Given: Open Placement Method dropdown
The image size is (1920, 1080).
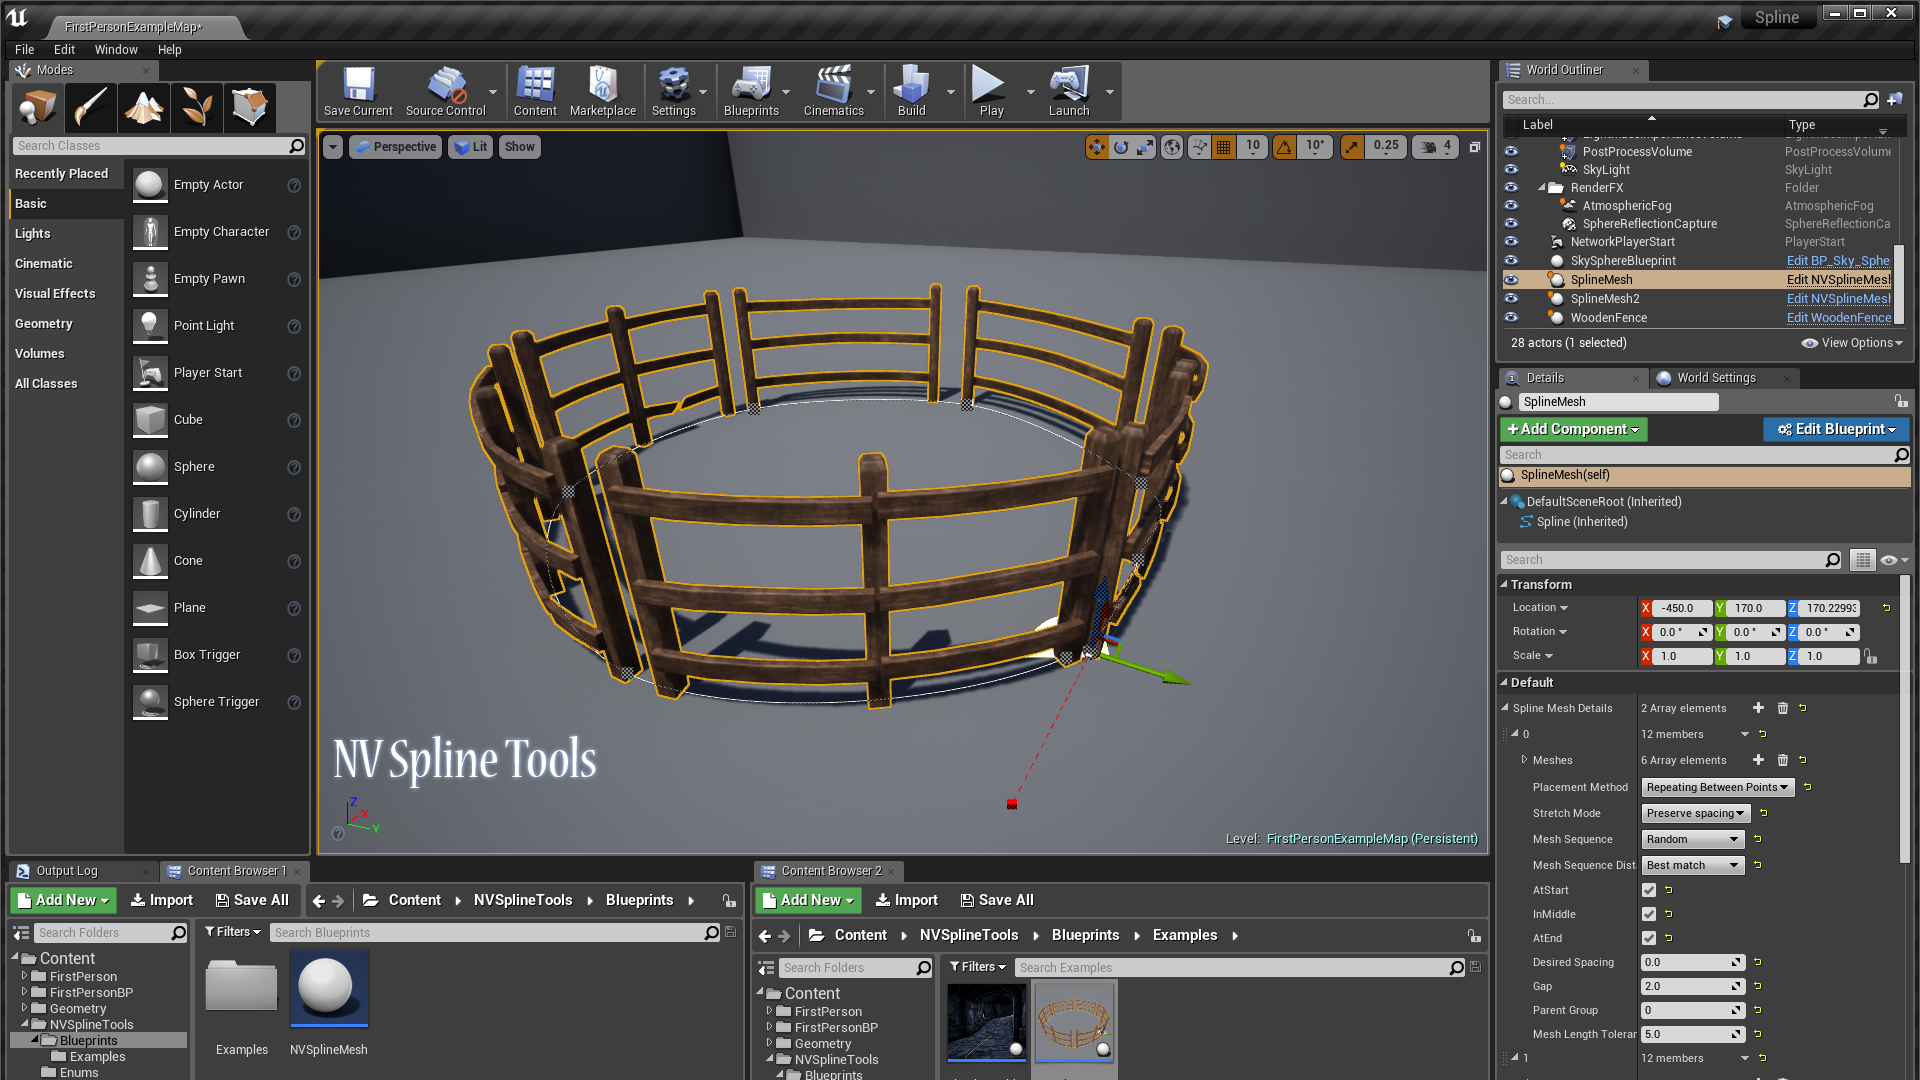Looking at the screenshot, I should (x=1717, y=787).
